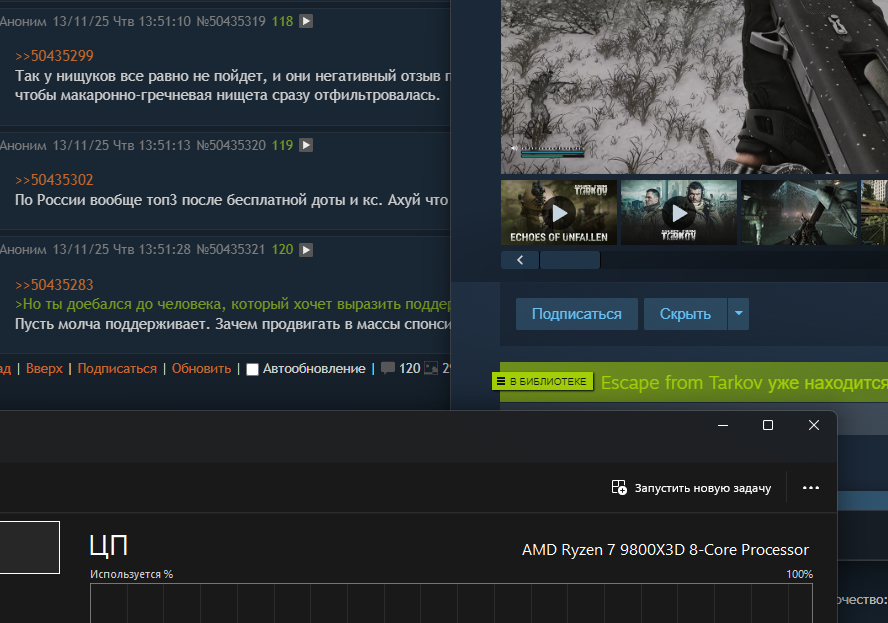Play the second Tarkov trailer thumbnail
The image size is (888, 623).
click(679, 213)
